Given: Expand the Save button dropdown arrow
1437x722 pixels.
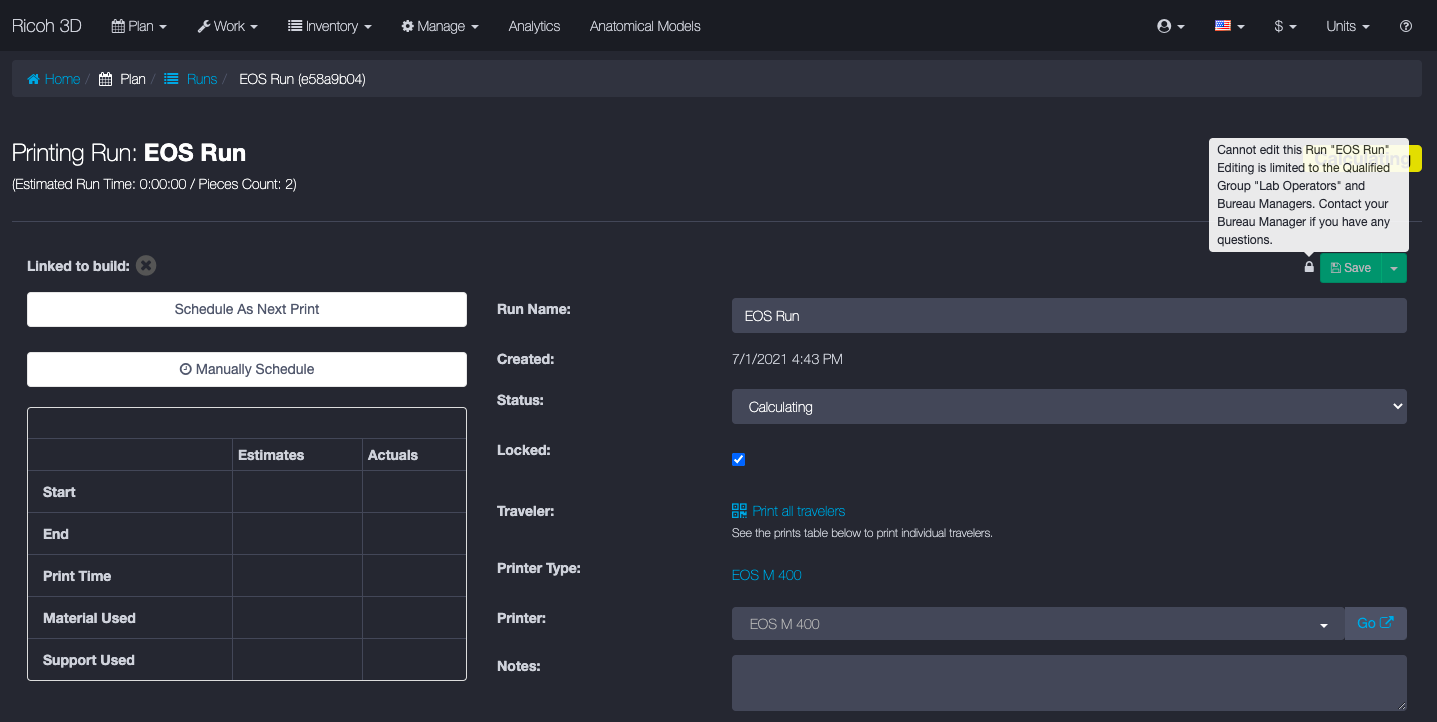Looking at the screenshot, I should [x=1394, y=268].
